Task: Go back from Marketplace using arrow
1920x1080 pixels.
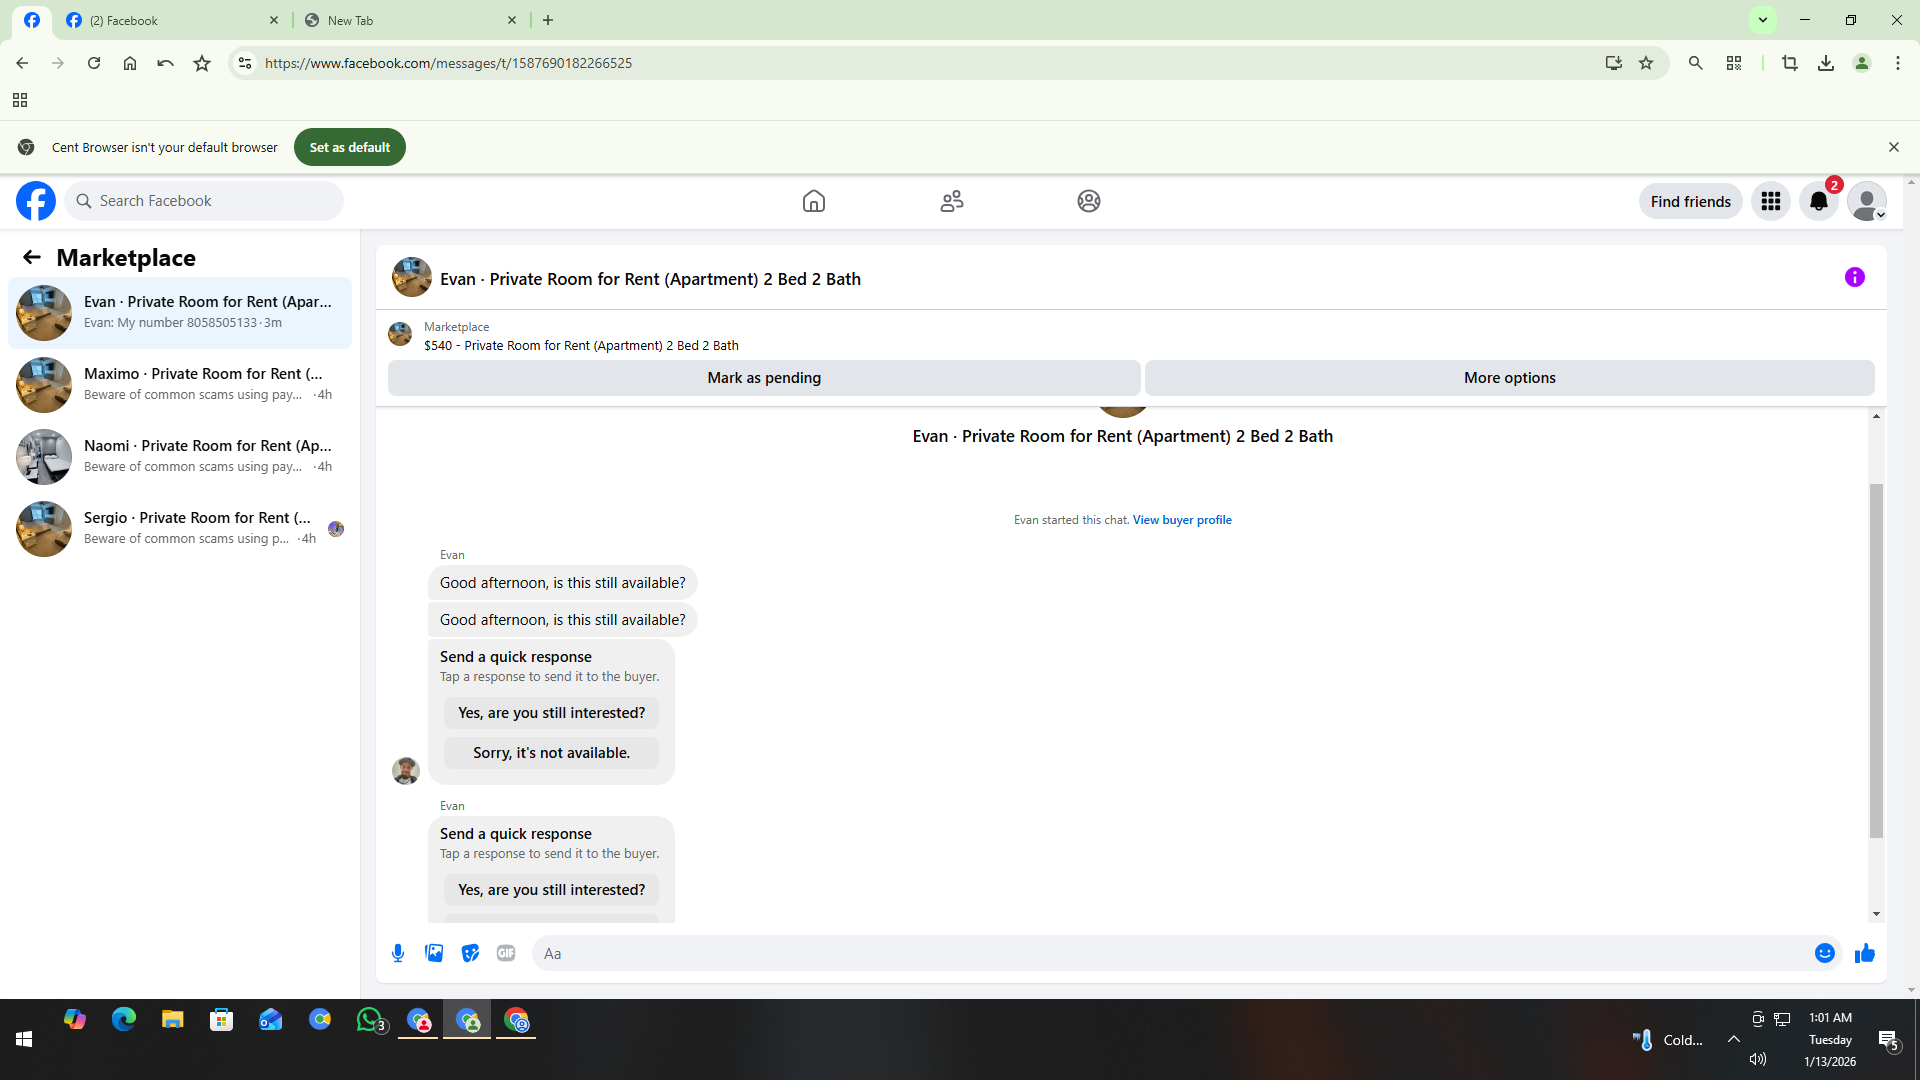Action: click(x=32, y=257)
